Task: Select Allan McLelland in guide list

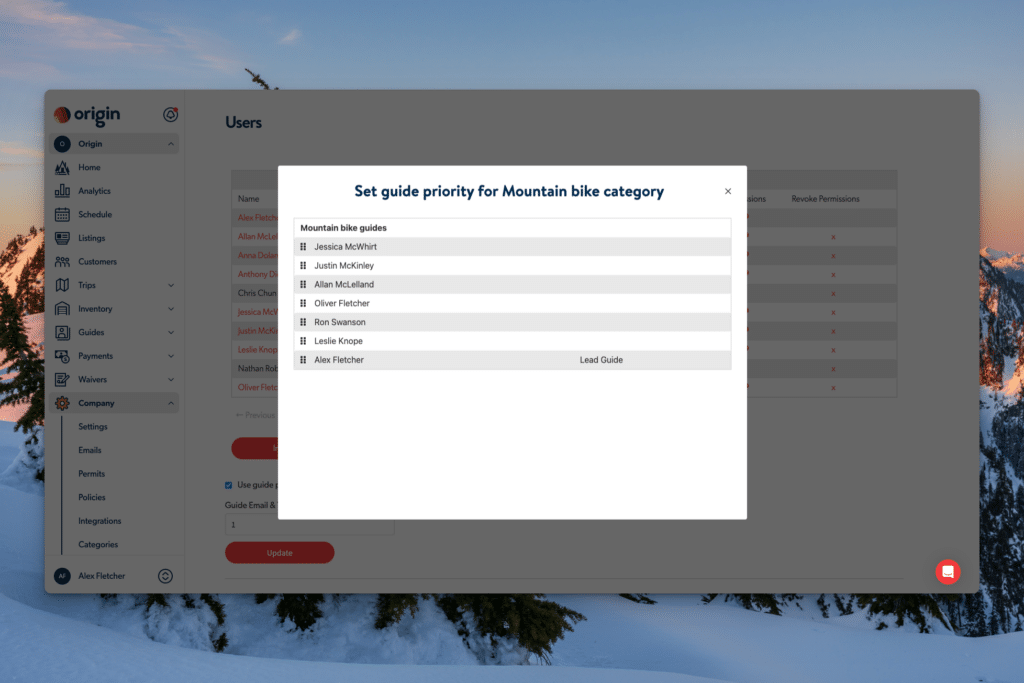Action: point(344,285)
